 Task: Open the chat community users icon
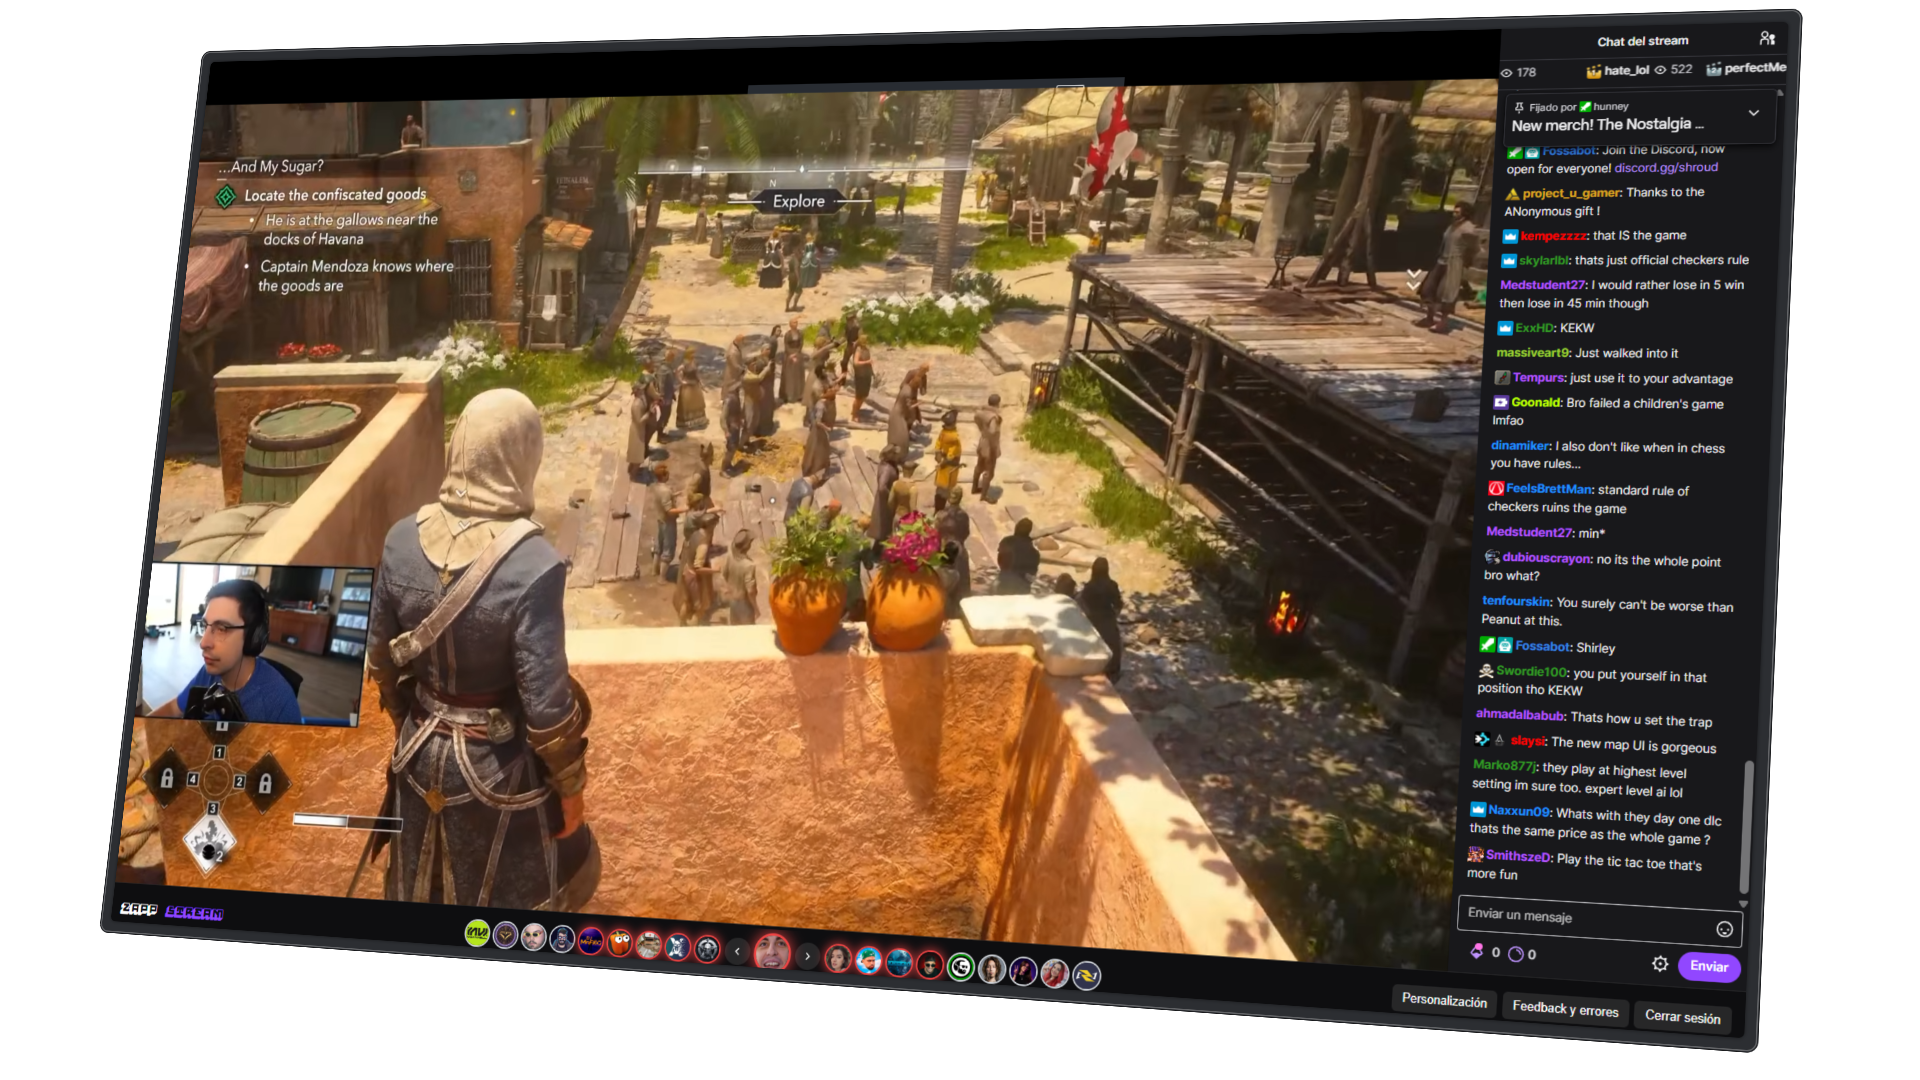(x=1767, y=39)
